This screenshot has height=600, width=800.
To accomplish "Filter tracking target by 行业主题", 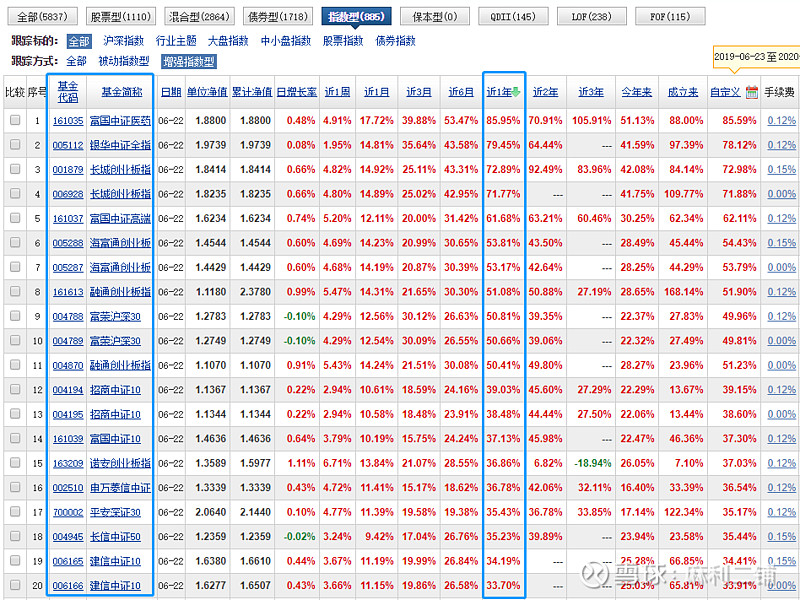I will tap(176, 41).
